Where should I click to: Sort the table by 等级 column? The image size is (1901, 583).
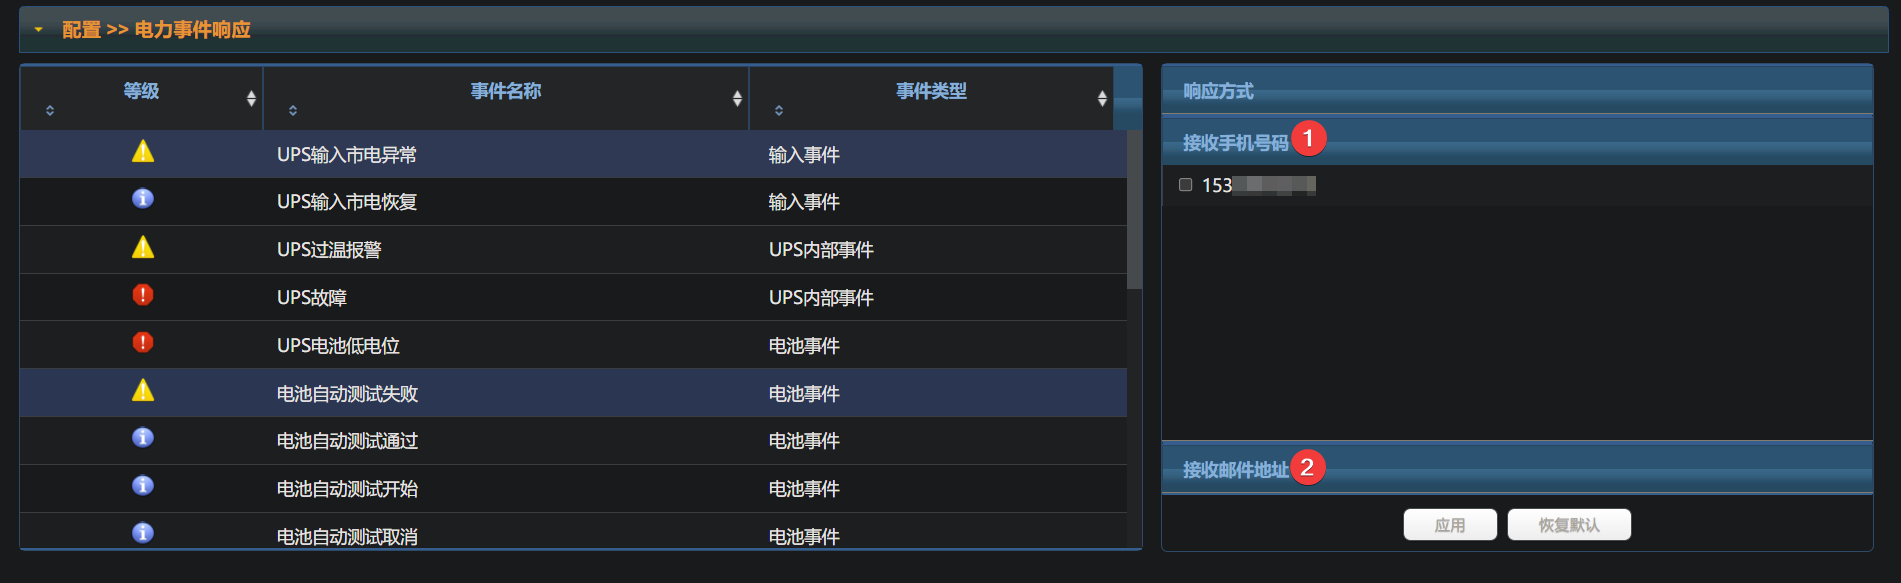141,92
